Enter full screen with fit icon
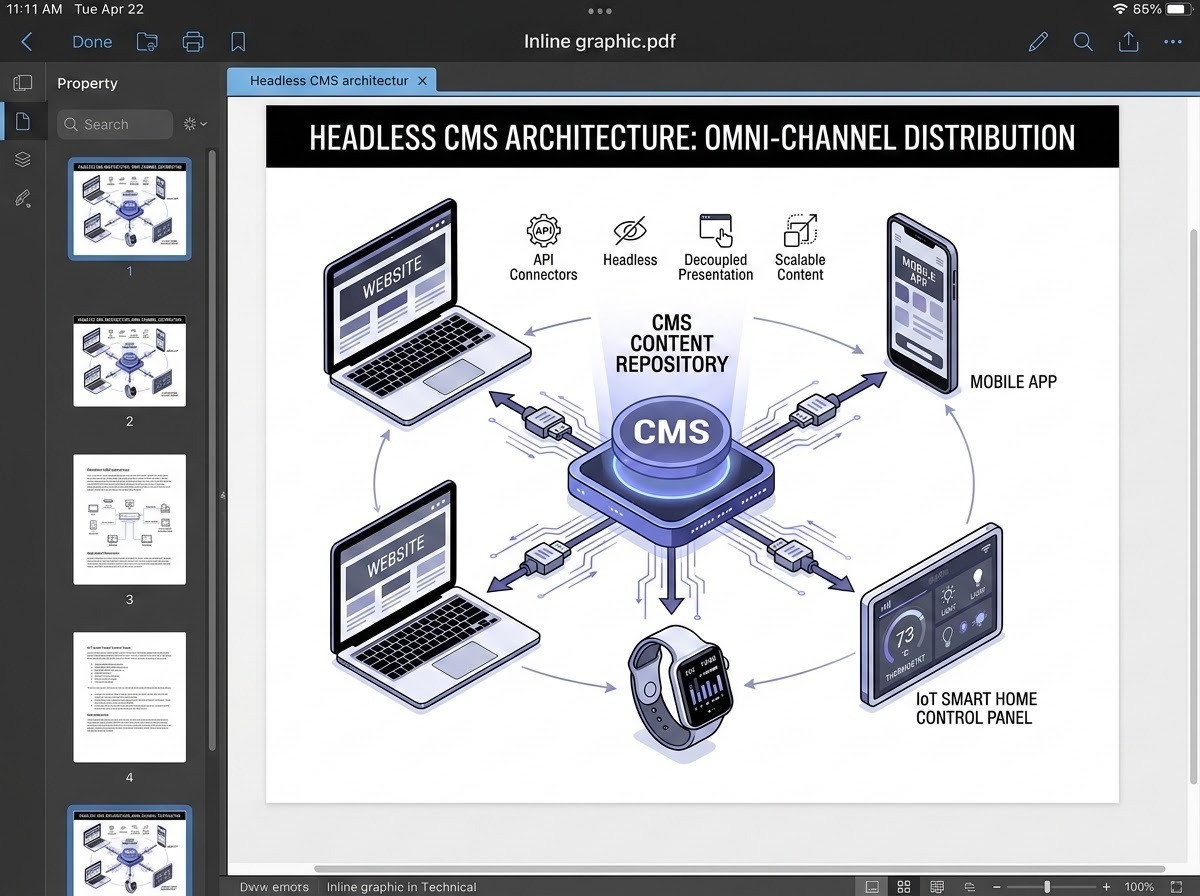The width and height of the screenshot is (1200, 896). pos(1176,886)
